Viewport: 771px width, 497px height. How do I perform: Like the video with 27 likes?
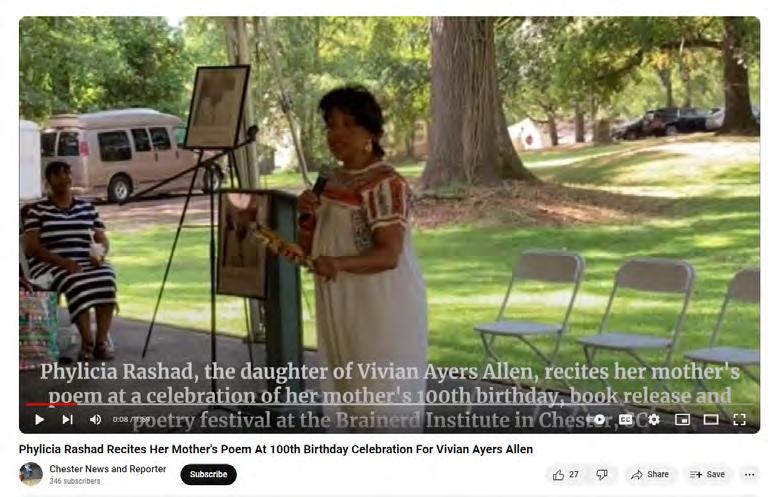pyautogui.click(x=566, y=474)
